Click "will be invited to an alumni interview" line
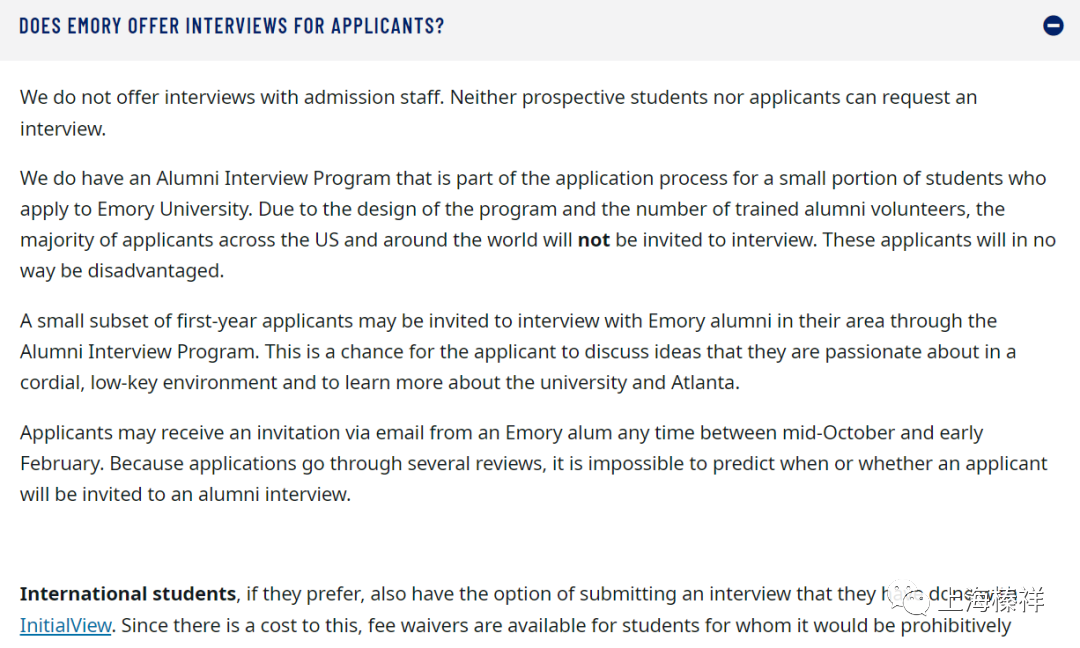This screenshot has height=648, width=1080. [185, 494]
